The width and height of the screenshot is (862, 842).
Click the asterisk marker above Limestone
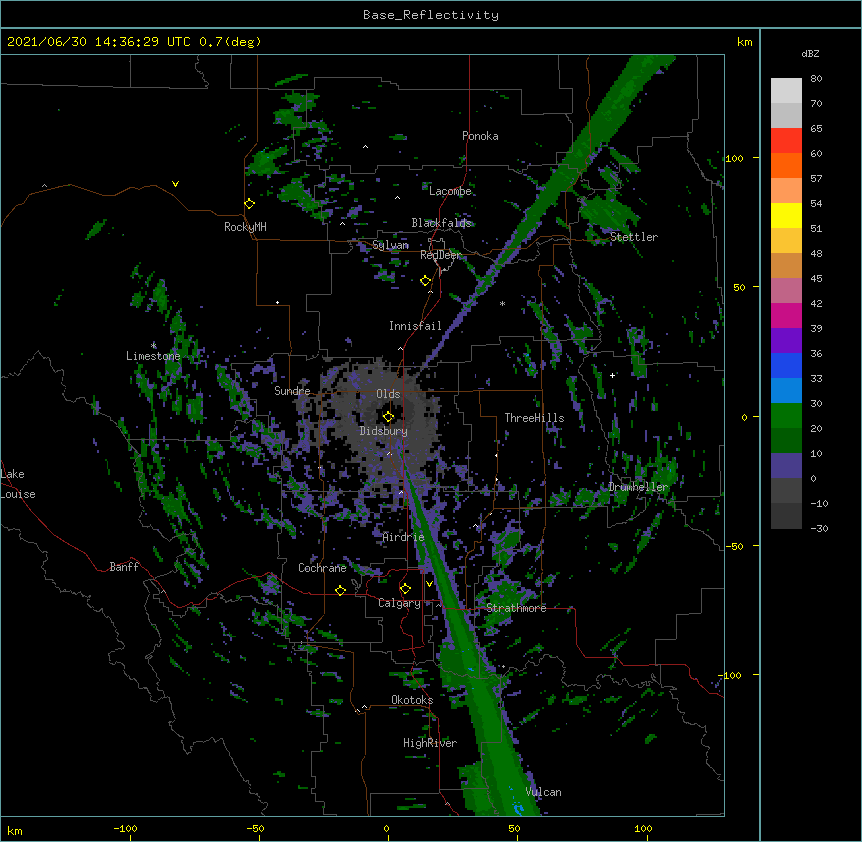click(x=154, y=345)
